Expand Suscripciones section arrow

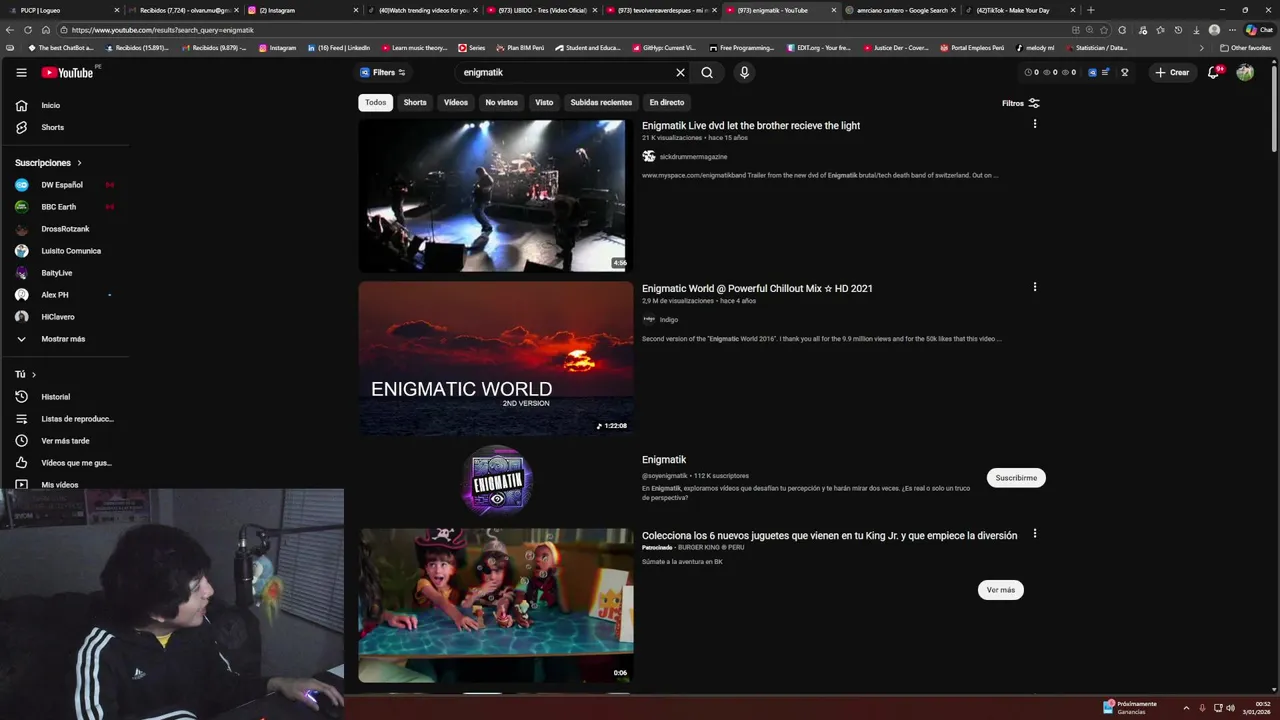(79, 163)
